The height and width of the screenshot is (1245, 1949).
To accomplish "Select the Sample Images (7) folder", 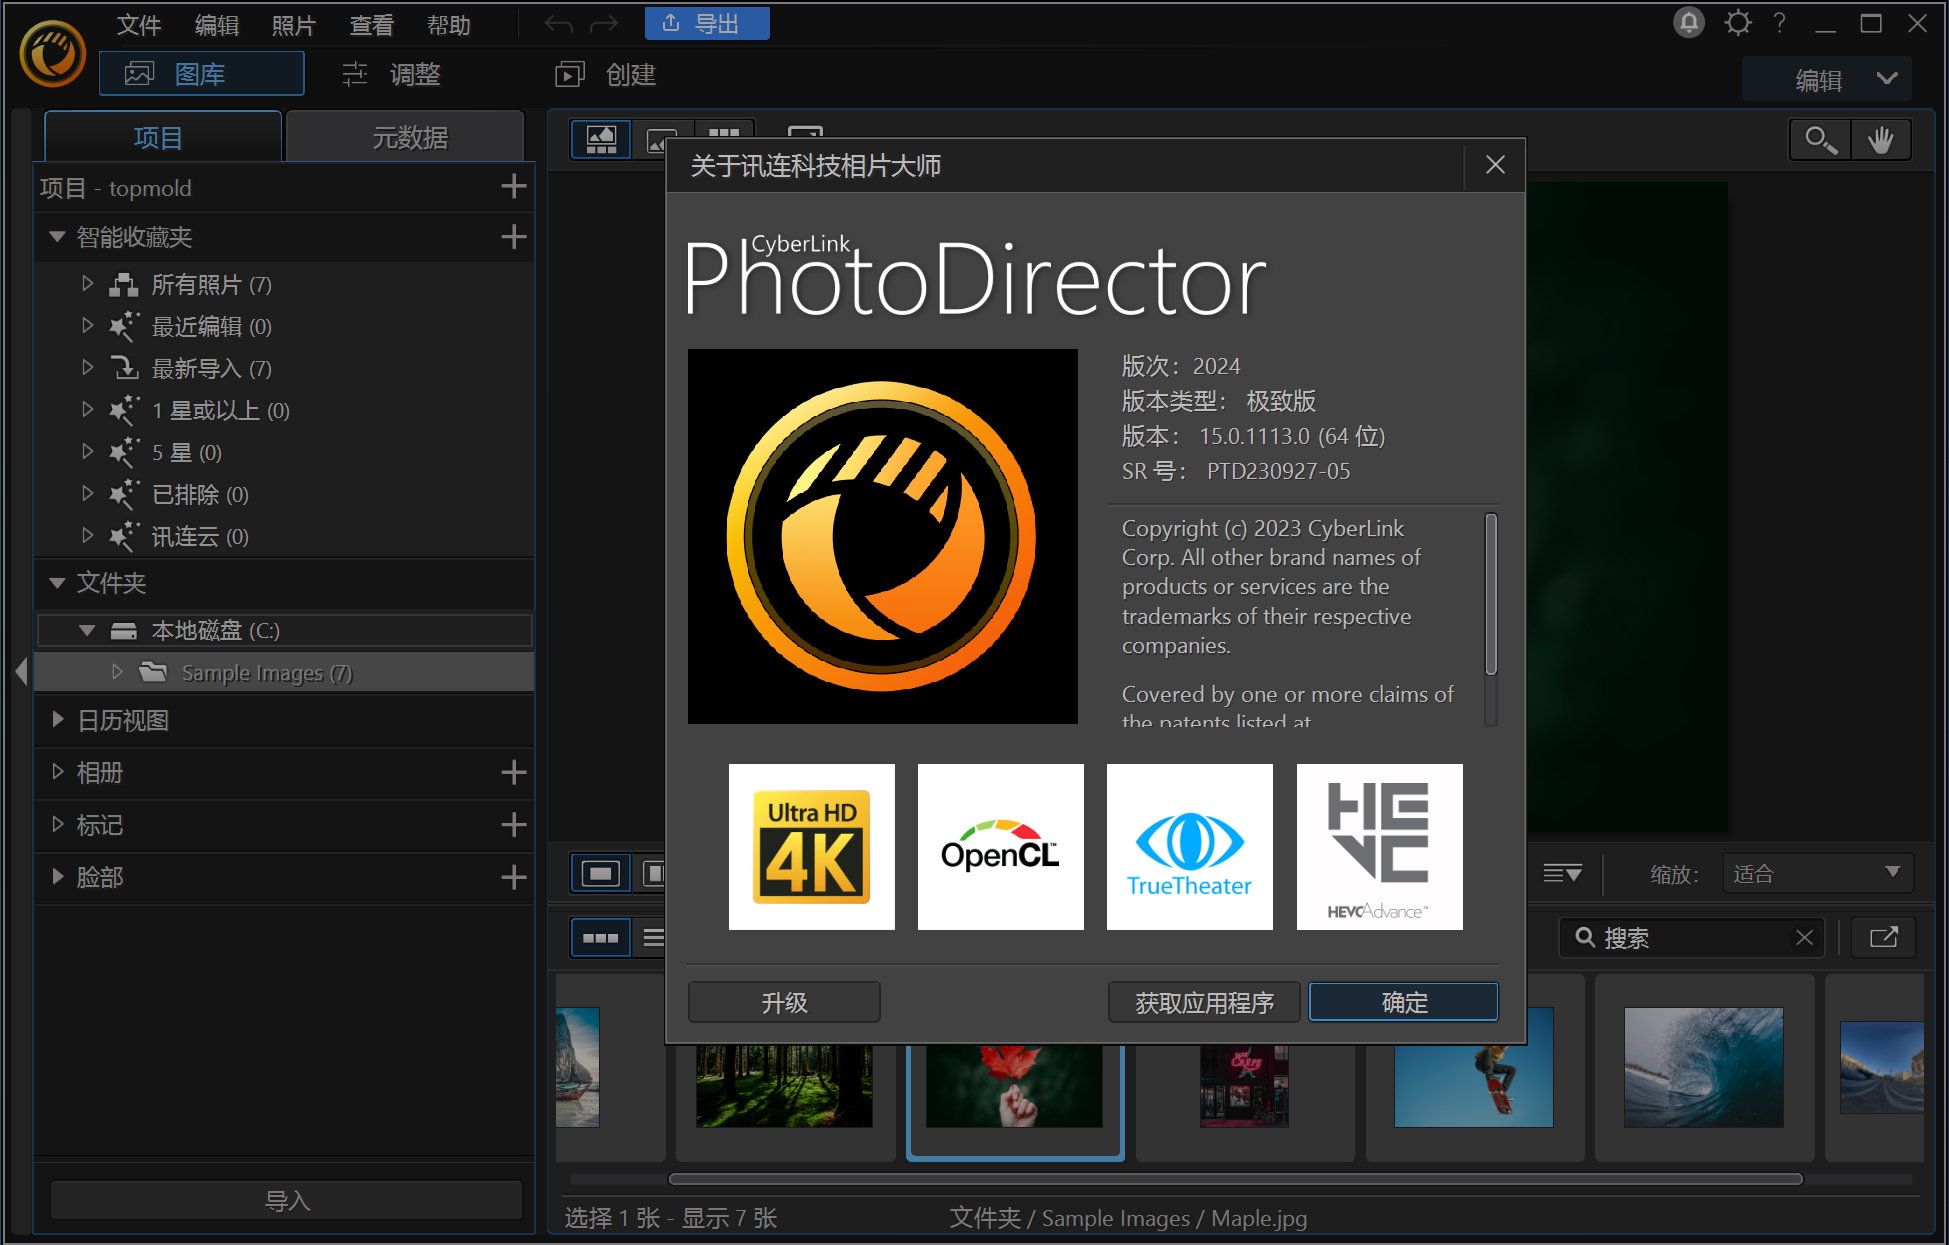I will pyautogui.click(x=284, y=672).
